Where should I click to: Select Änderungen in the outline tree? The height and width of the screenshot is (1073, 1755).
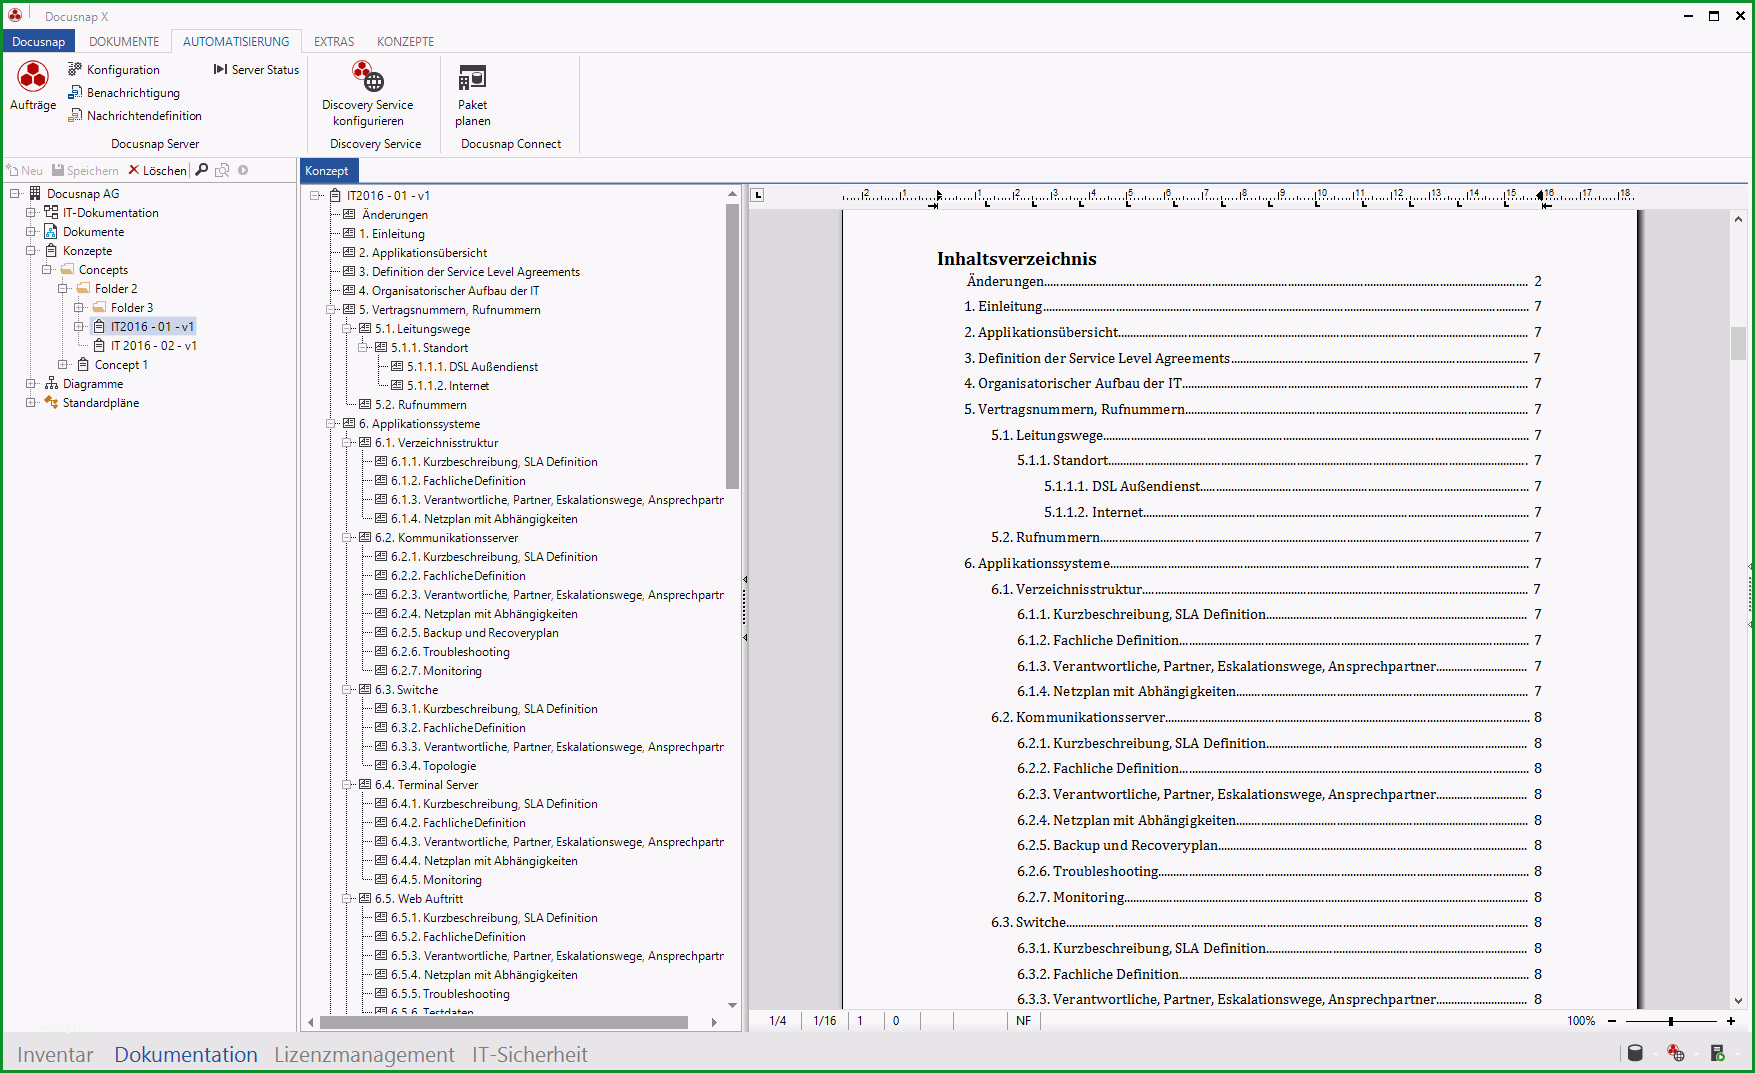click(395, 215)
